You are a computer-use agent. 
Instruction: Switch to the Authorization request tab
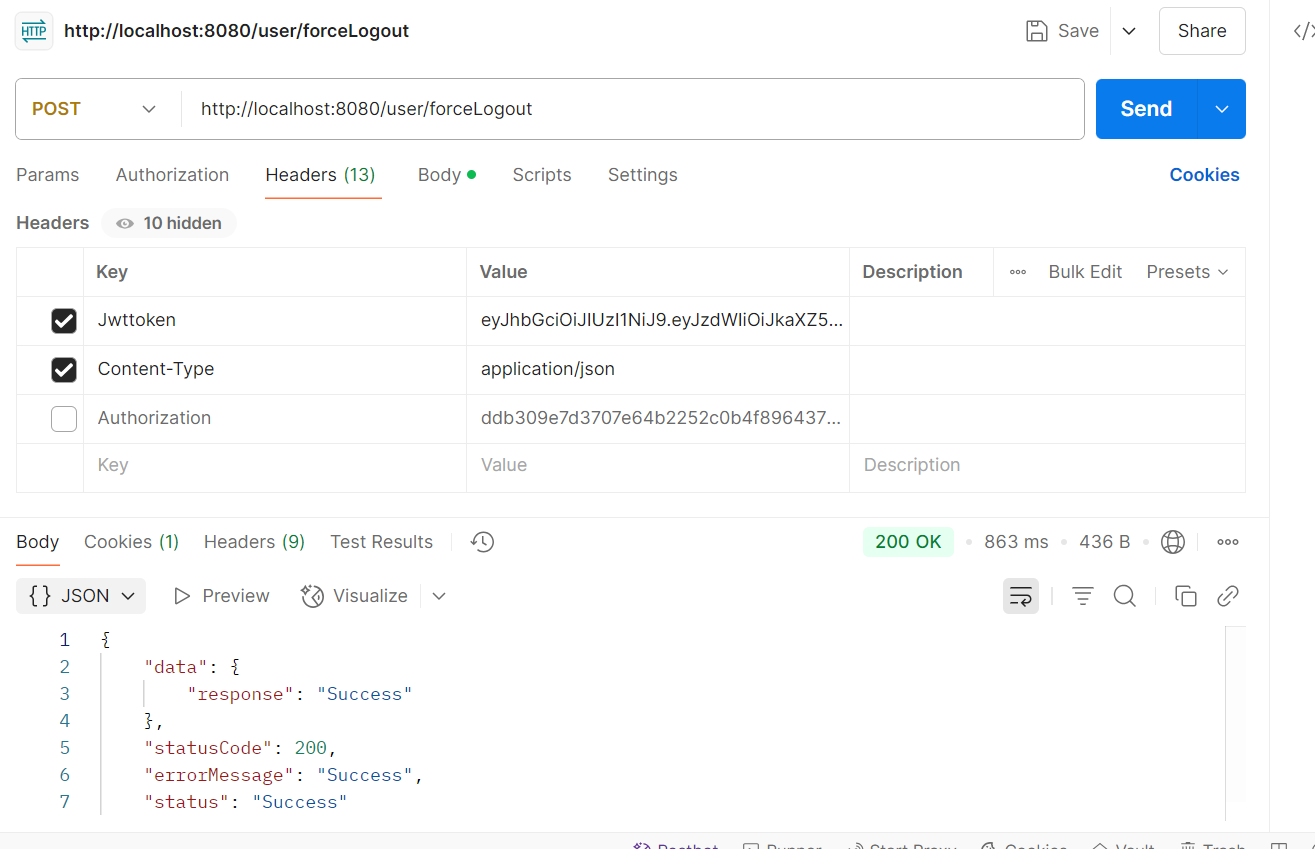coord(172,175)
